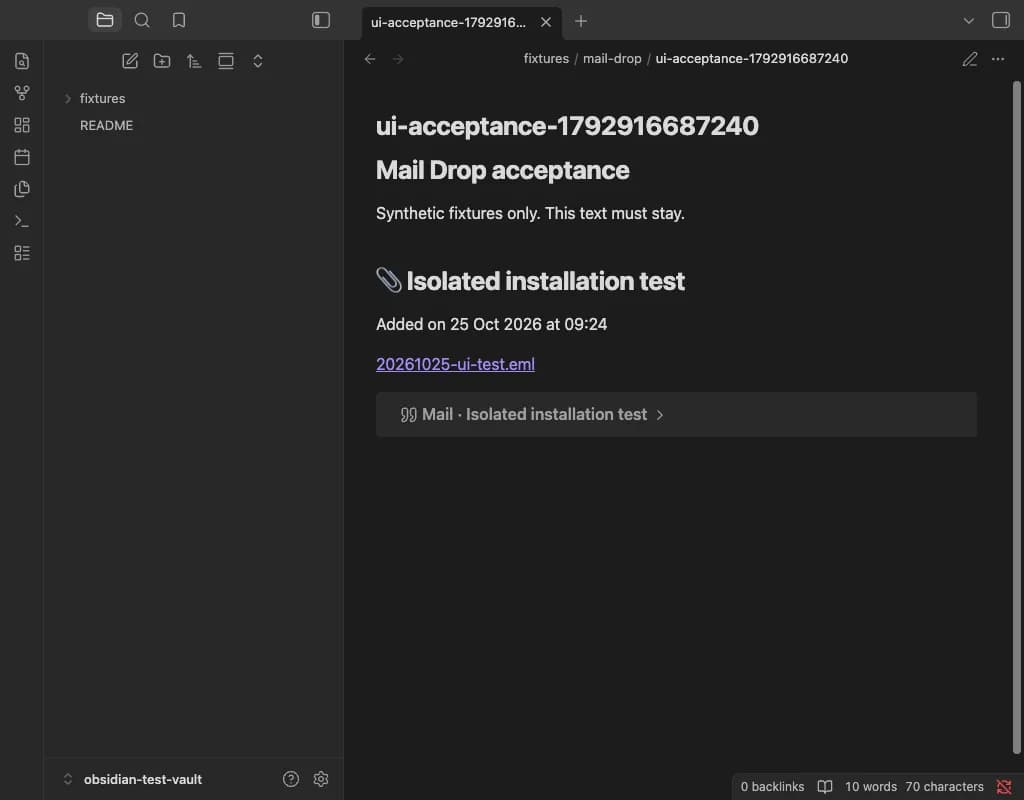Screen dimensions: 1024x800
Task: Open the search tab icon
Action: coord(142,20)
